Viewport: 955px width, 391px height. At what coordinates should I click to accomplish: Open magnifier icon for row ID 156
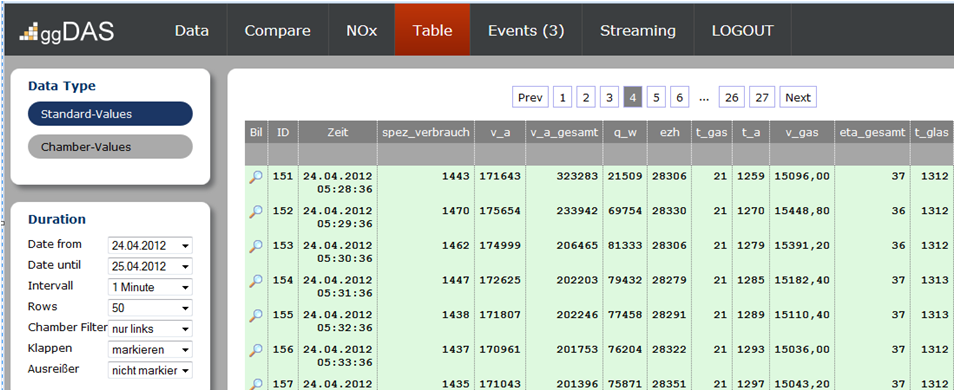[256, 350]
